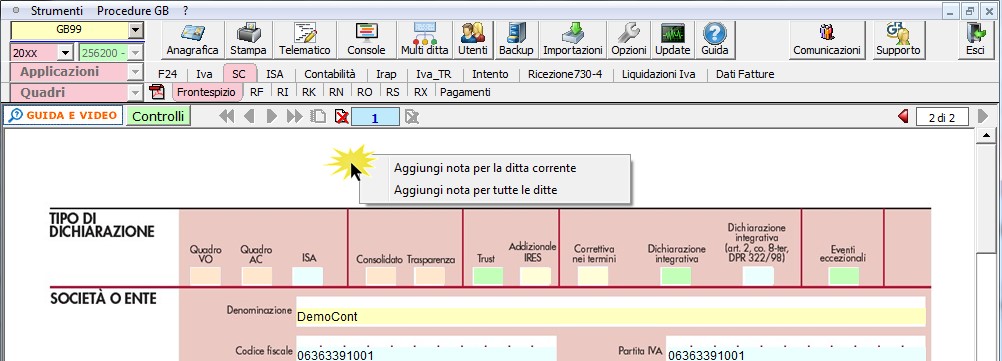Check the Eventi eccezionali box
The width and height of the screenshot is (1002, 361).
[x=844, y=276]
